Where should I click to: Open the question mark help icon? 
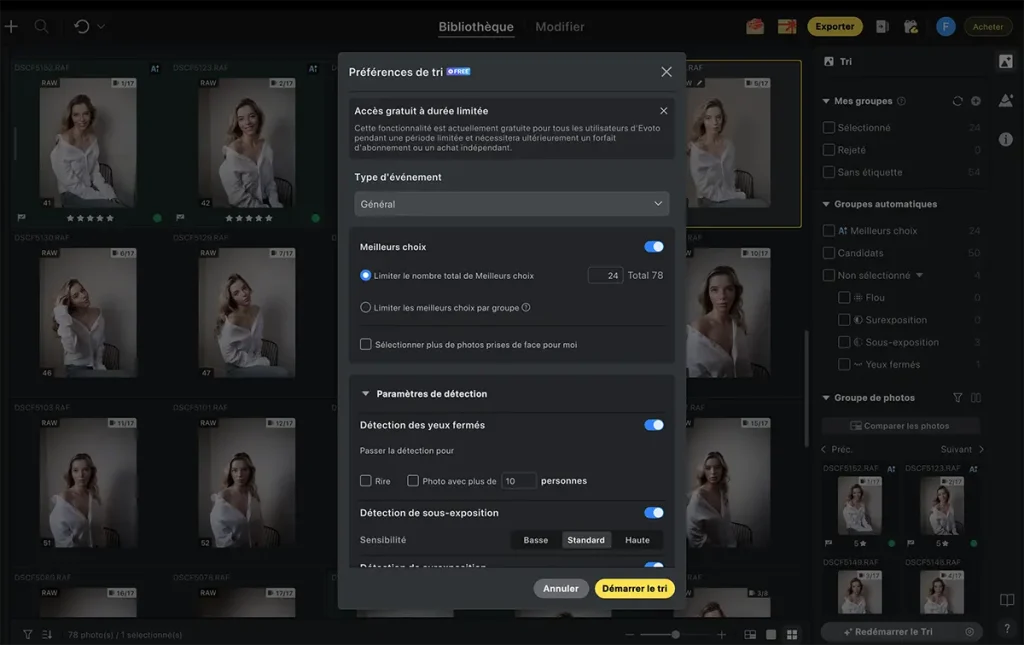coord(1006,629)
